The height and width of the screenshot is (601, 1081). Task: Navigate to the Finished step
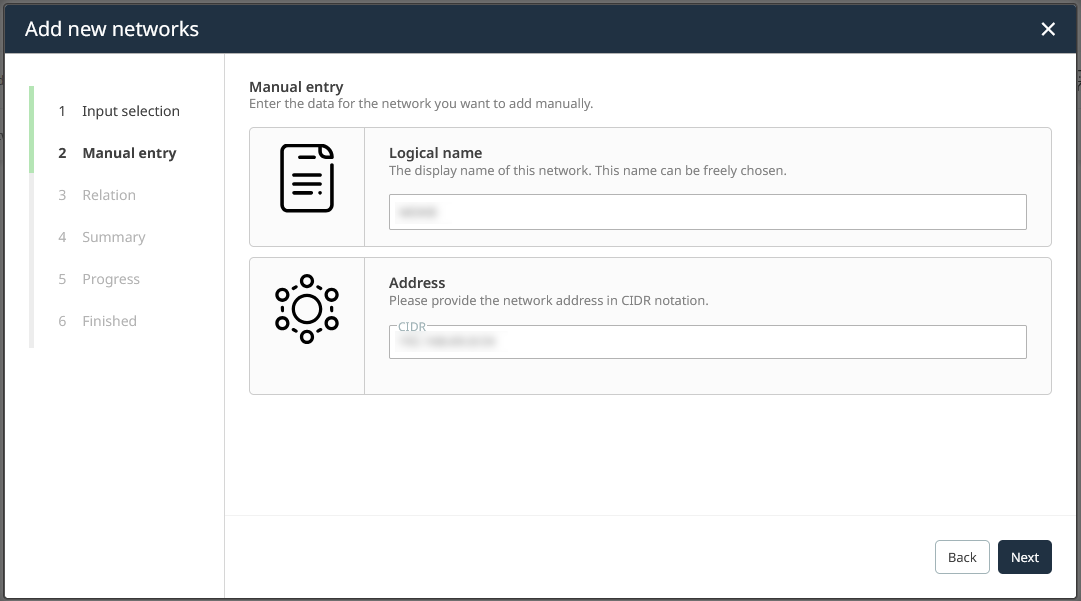(109, 321)
